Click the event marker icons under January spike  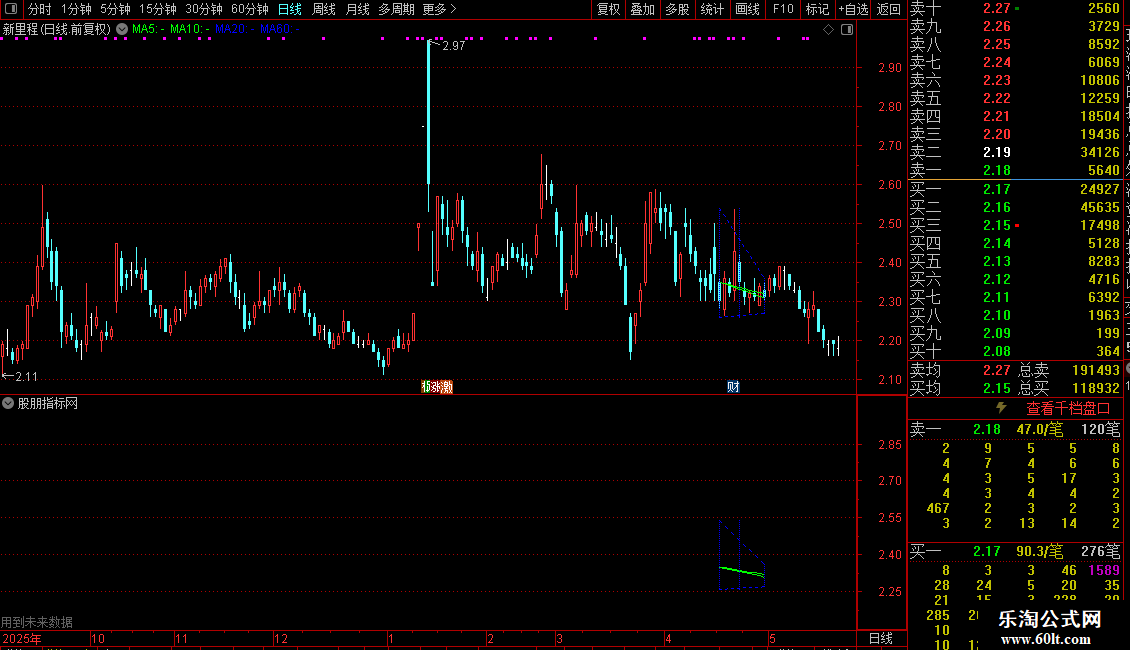point(437,387)
